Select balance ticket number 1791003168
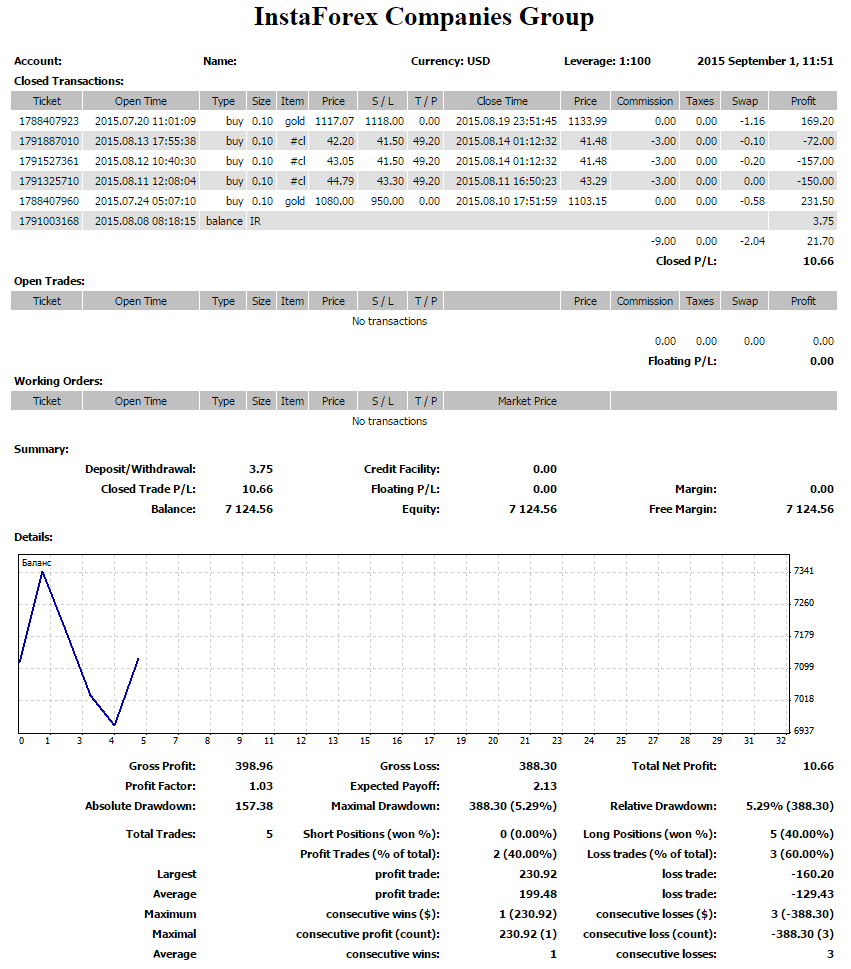Image resolution: width=851 pixels, height=969 pixels. (x=49, y=221)
